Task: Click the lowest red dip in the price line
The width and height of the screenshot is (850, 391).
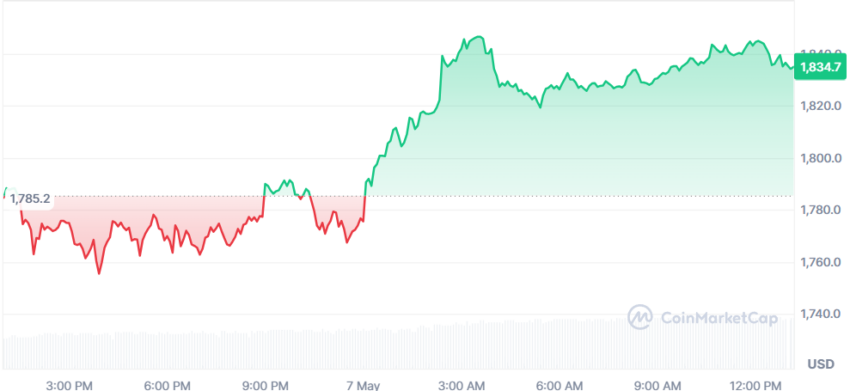Action: (x=99, y=273)
